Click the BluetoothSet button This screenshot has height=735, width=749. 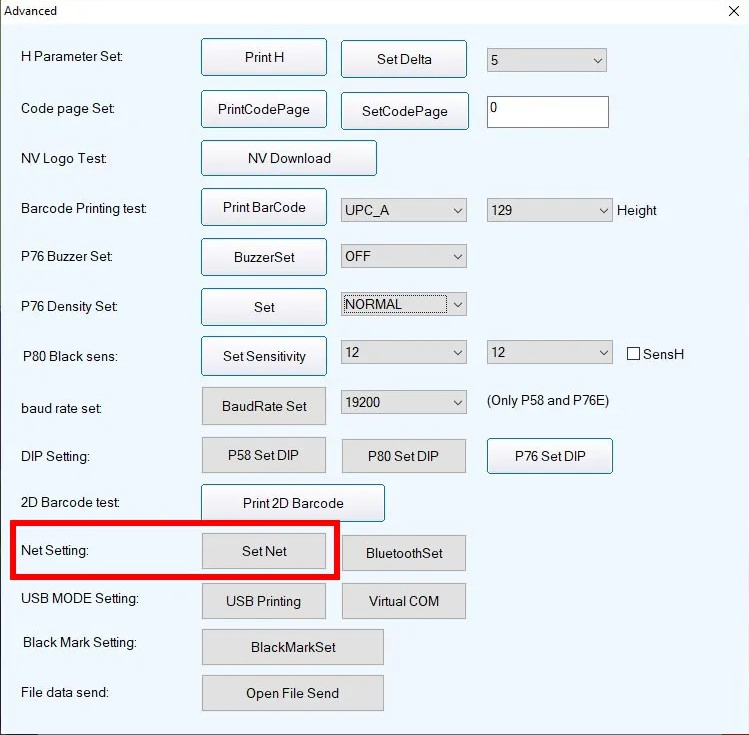point(404,553)
